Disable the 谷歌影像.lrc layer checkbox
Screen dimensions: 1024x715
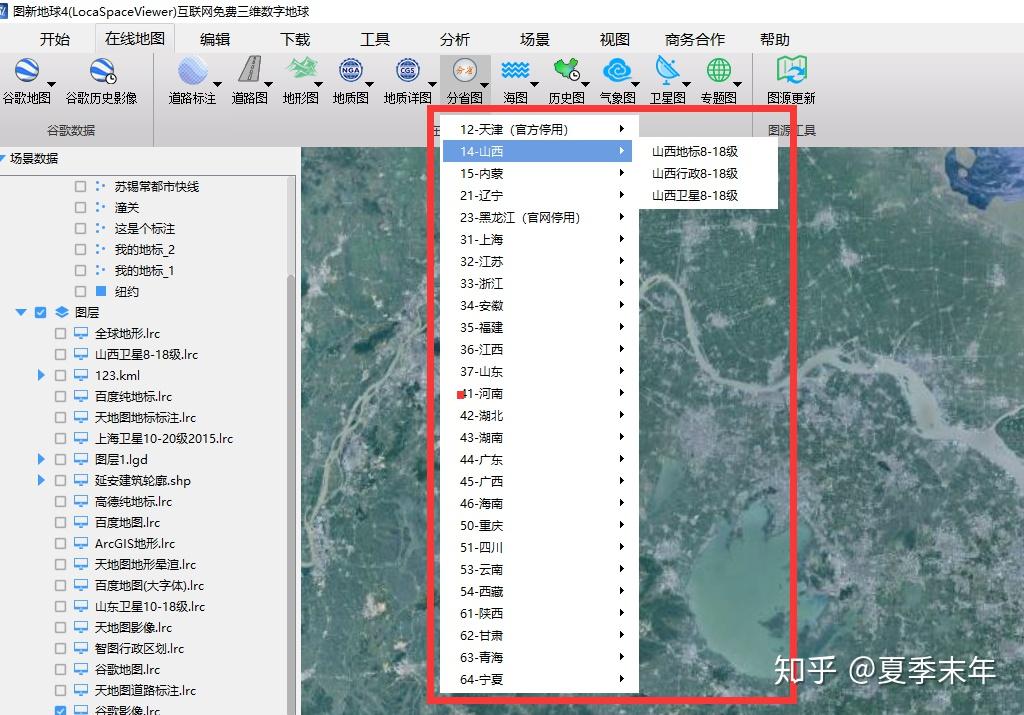point(60,711)
